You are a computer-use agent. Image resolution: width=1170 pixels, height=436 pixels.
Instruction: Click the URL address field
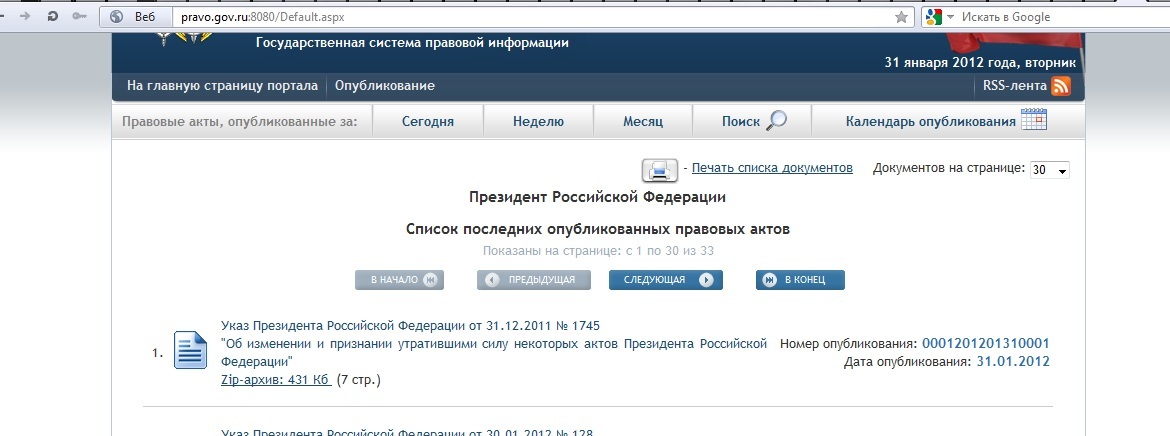[x=530, y=17]
